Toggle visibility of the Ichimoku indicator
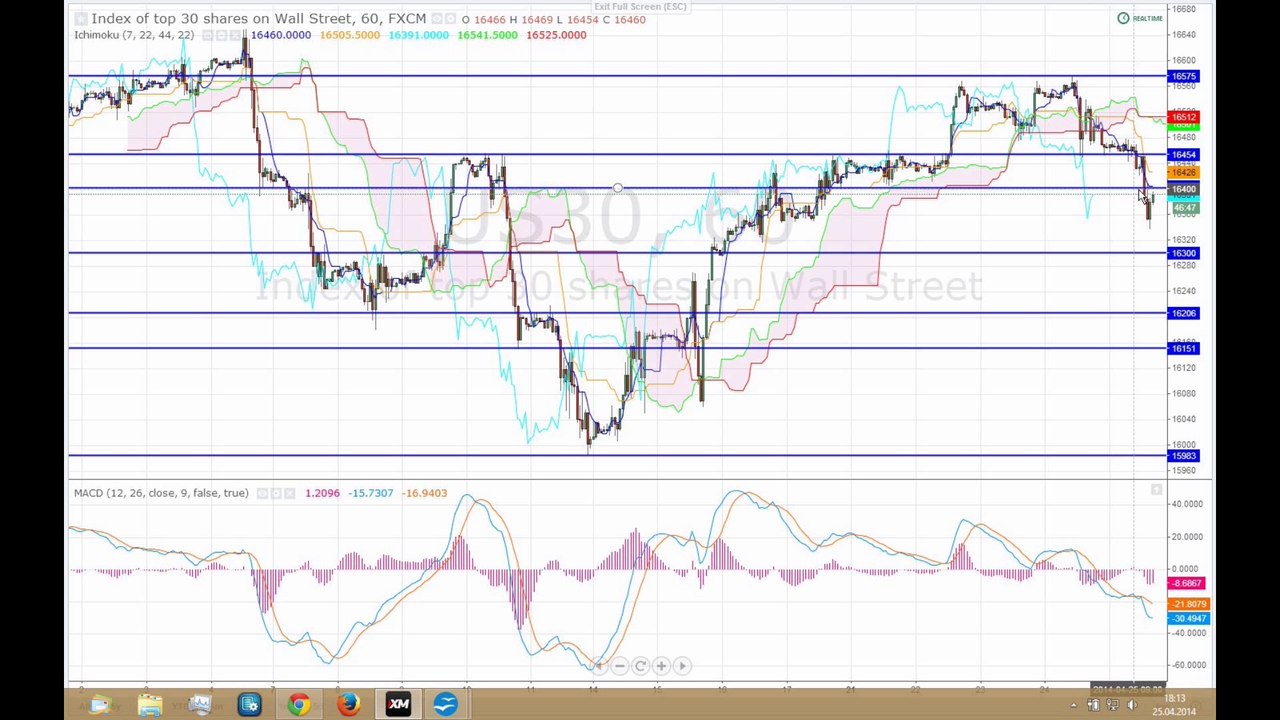The height and width of the screenshot is (720, 1280). pyautogui.click(x=208, y=35)
